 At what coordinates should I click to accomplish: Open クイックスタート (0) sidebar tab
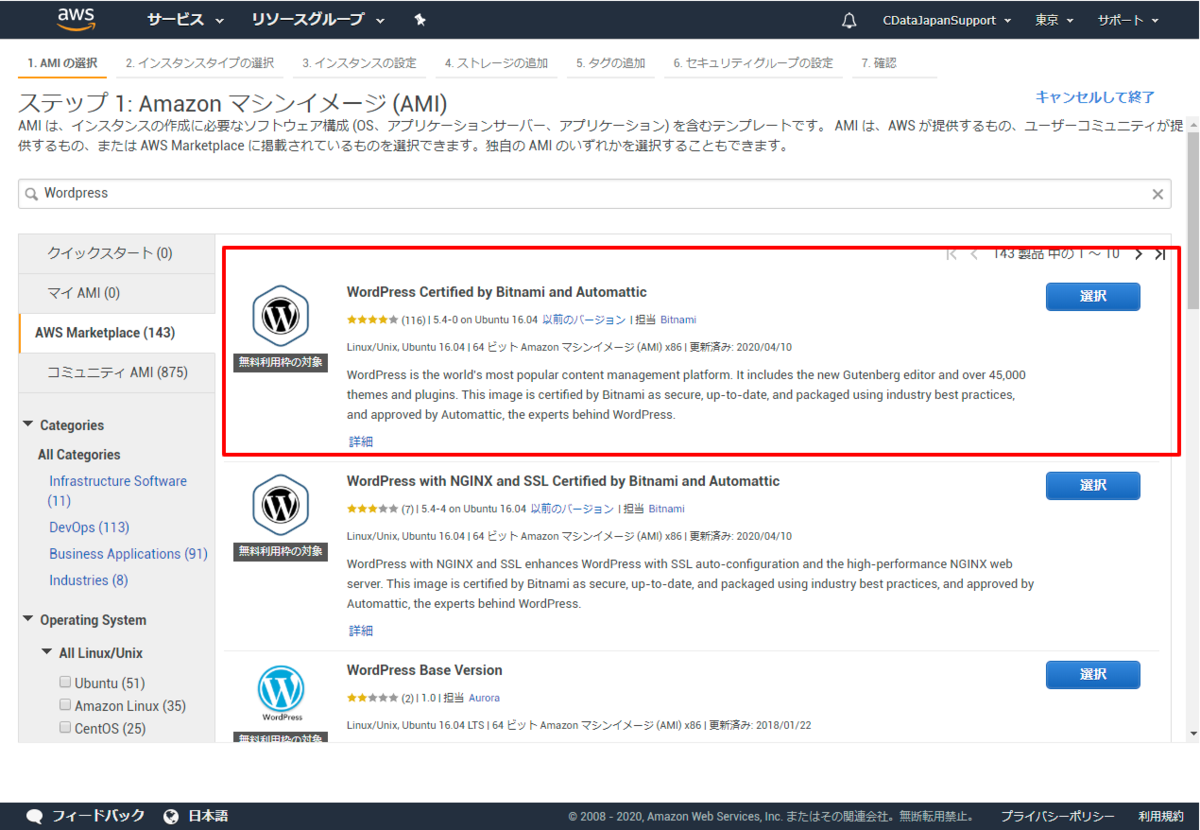(117, 253)
